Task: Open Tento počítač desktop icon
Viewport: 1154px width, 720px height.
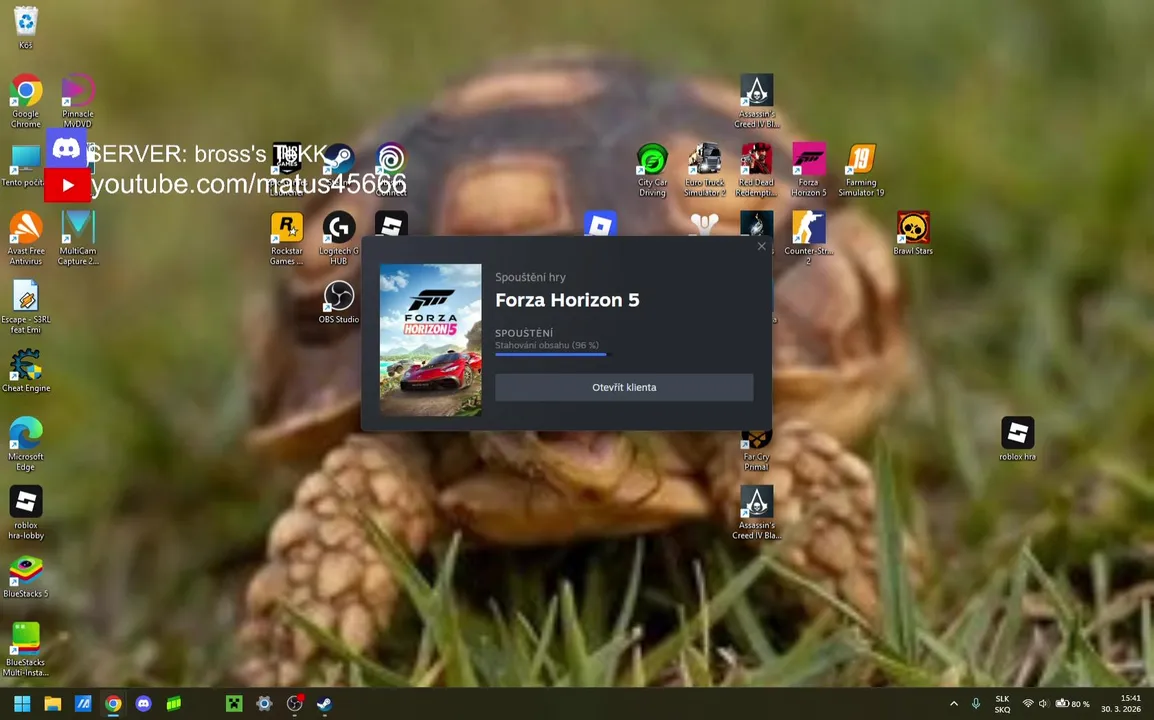Action: coord(24,166)
